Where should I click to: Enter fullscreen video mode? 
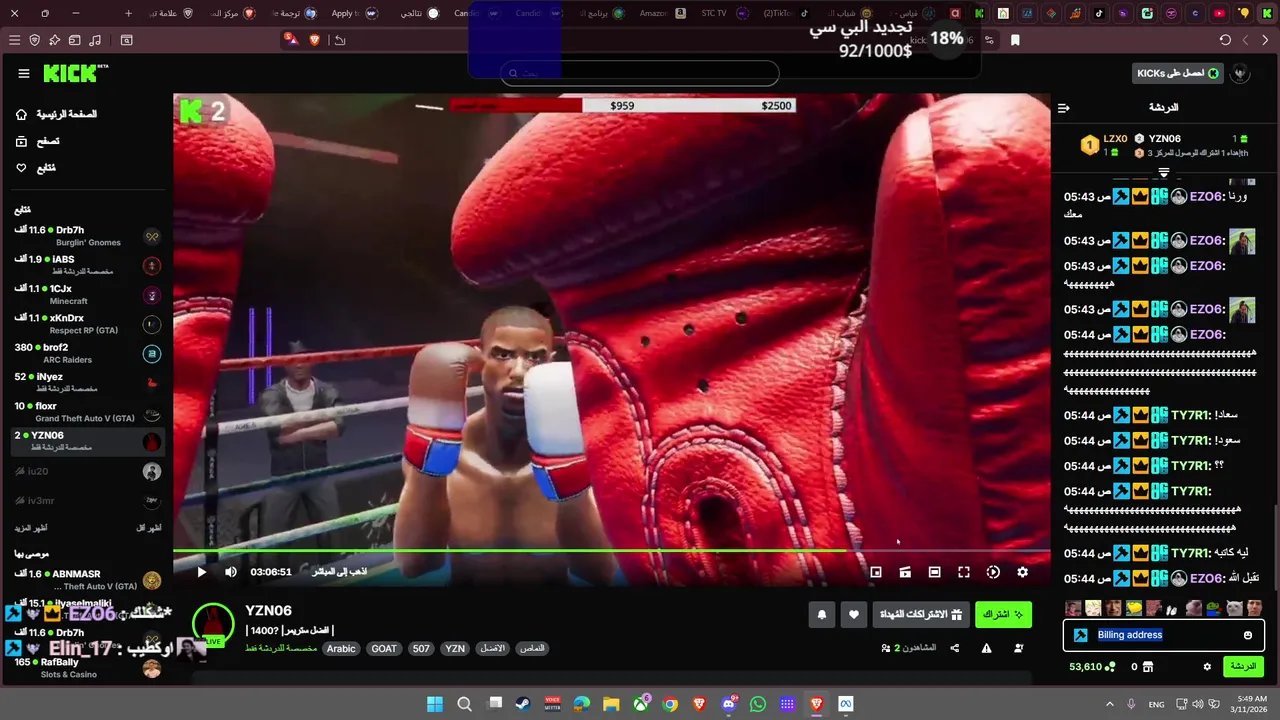964,572
